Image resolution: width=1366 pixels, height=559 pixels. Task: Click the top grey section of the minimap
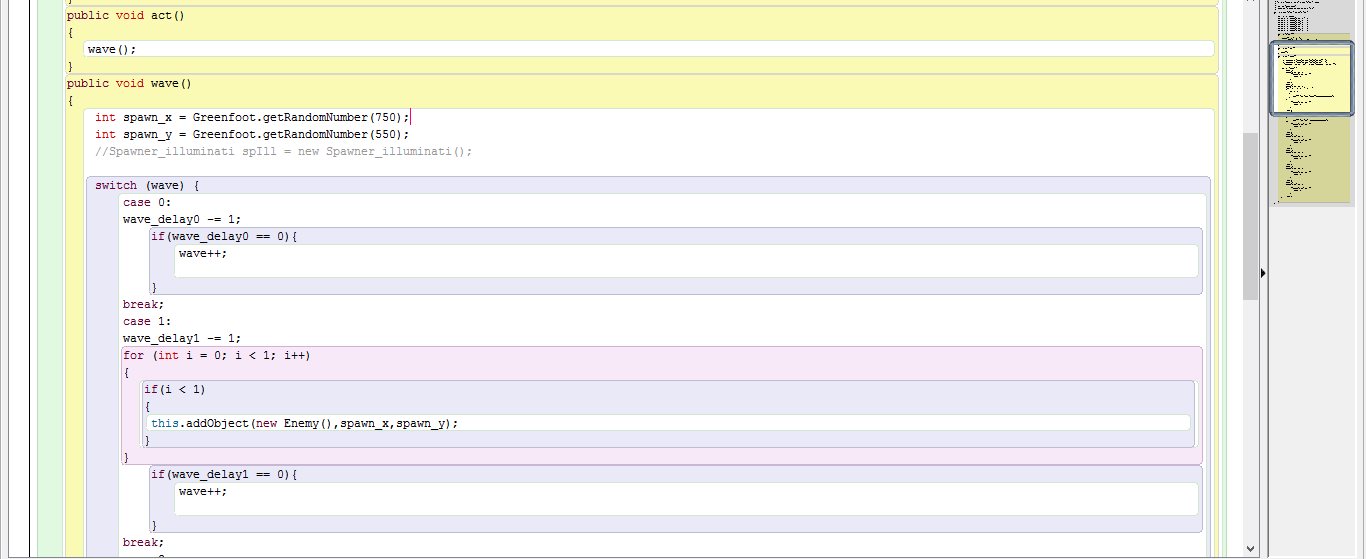(x=1310, y=20)
